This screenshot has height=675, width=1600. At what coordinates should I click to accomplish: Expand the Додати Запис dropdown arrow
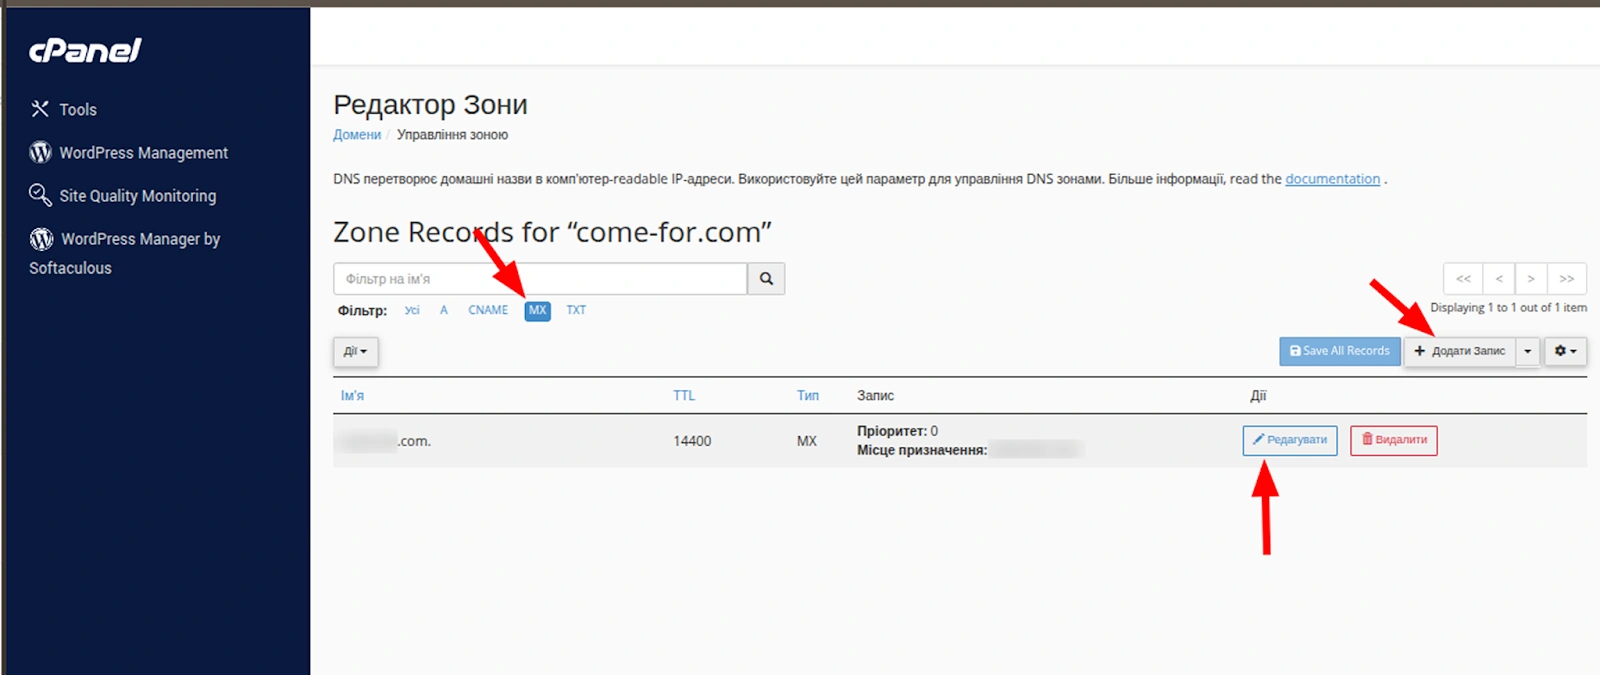1528,351
